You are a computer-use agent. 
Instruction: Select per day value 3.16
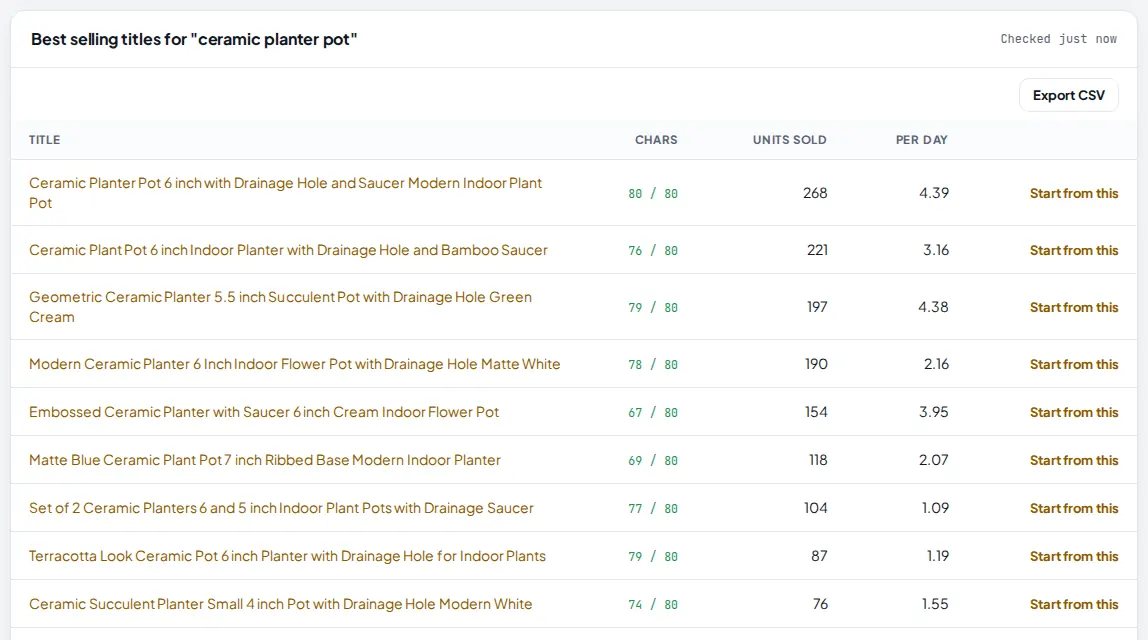pos(936,250)
